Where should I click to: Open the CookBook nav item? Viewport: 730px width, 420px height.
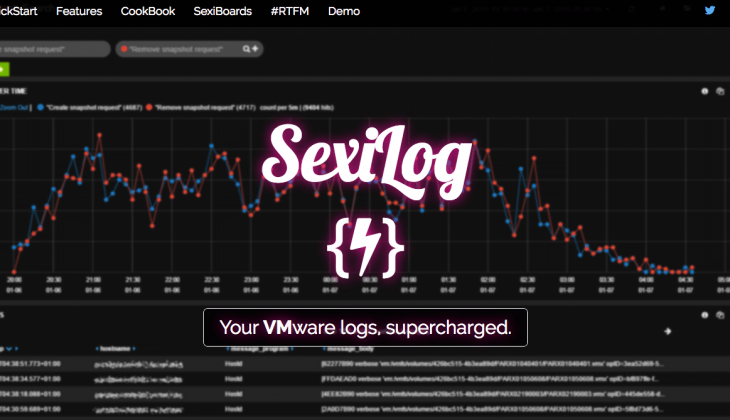[x=148, y=11]
